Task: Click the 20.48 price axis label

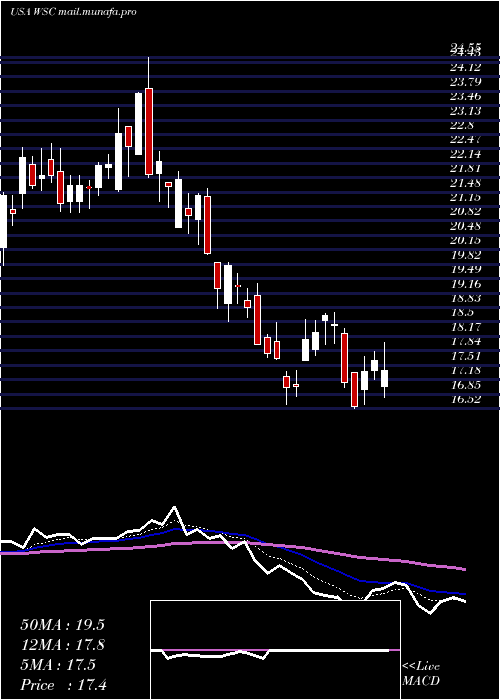Action: [465, 226]
